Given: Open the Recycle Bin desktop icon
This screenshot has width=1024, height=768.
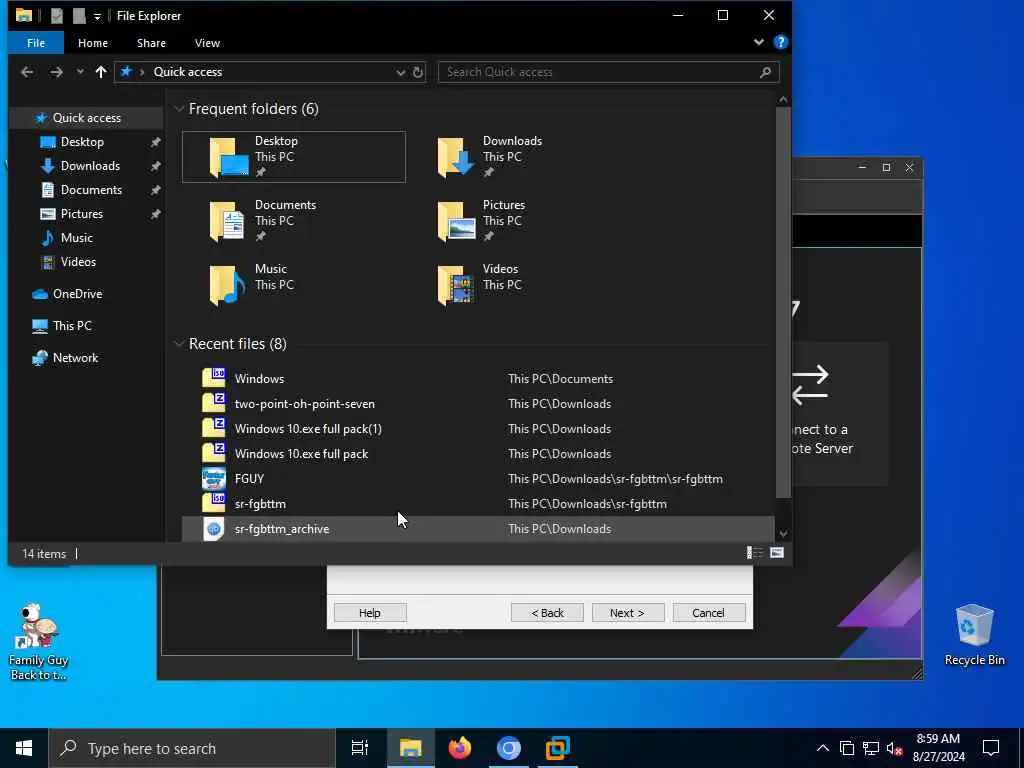Looking at the screenshot, I should [x=974, y=635].
